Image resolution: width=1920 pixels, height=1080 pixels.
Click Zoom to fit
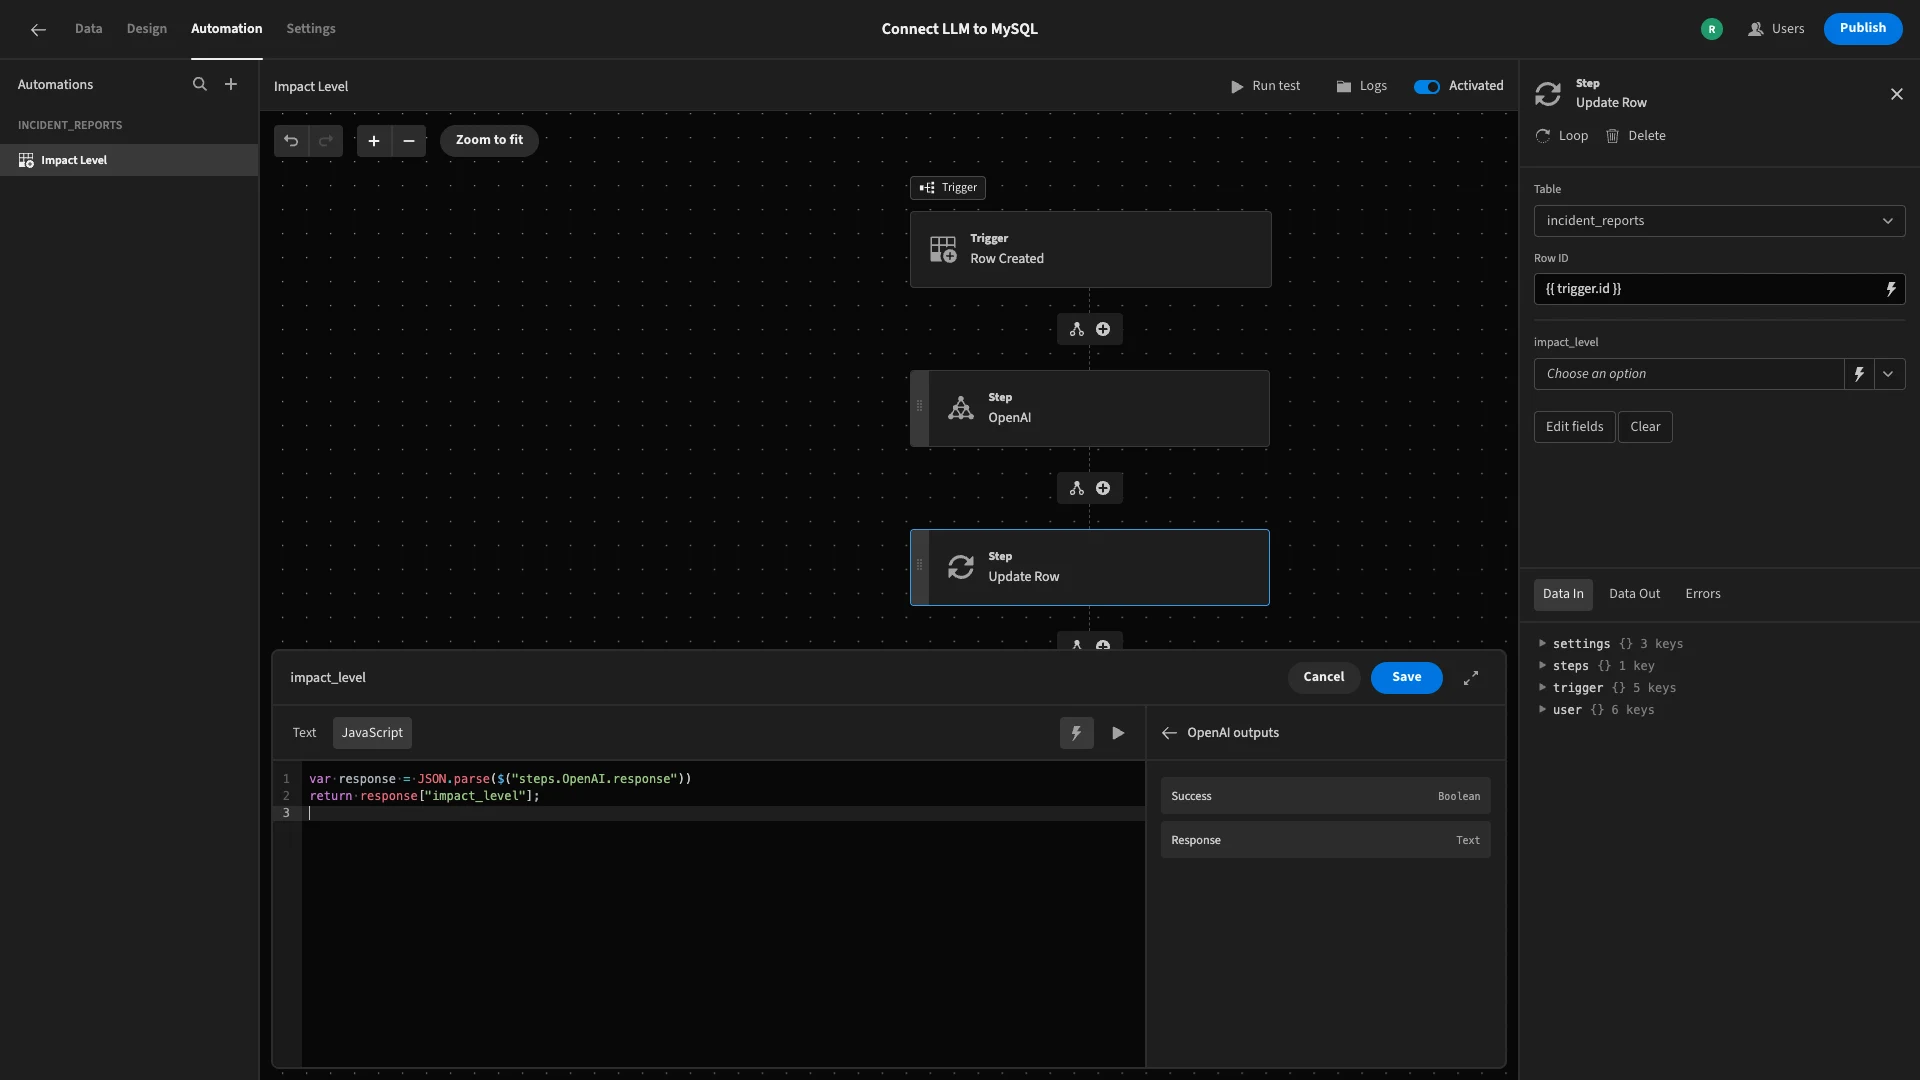point(489,140)
